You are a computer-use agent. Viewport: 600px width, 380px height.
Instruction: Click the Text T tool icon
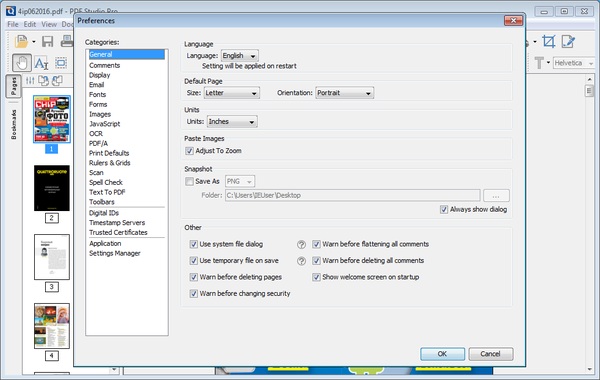click(x=539, y=63)
